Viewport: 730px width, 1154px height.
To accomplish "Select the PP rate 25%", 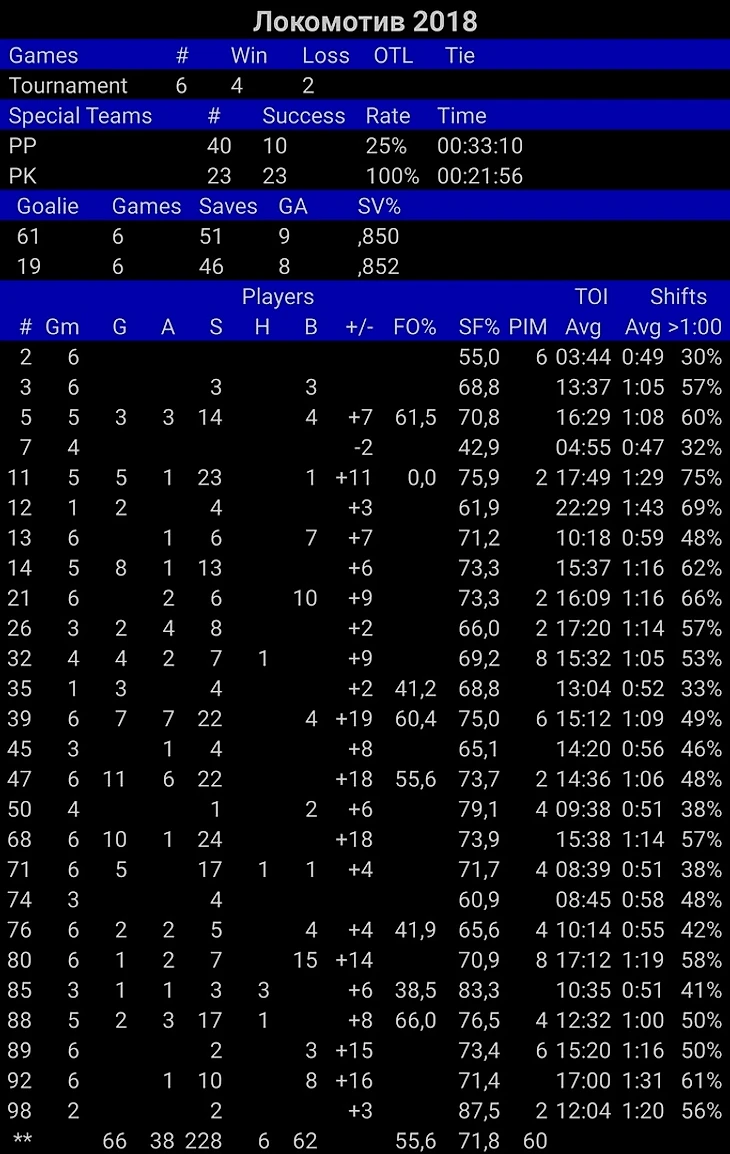I will [386, 146].
